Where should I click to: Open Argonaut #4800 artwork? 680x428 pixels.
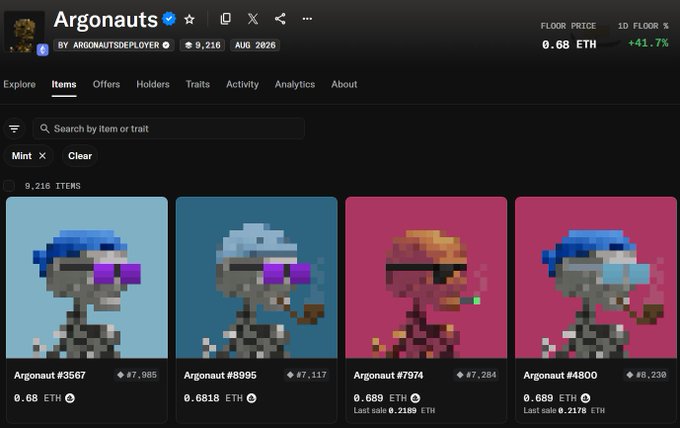(596, 278)
